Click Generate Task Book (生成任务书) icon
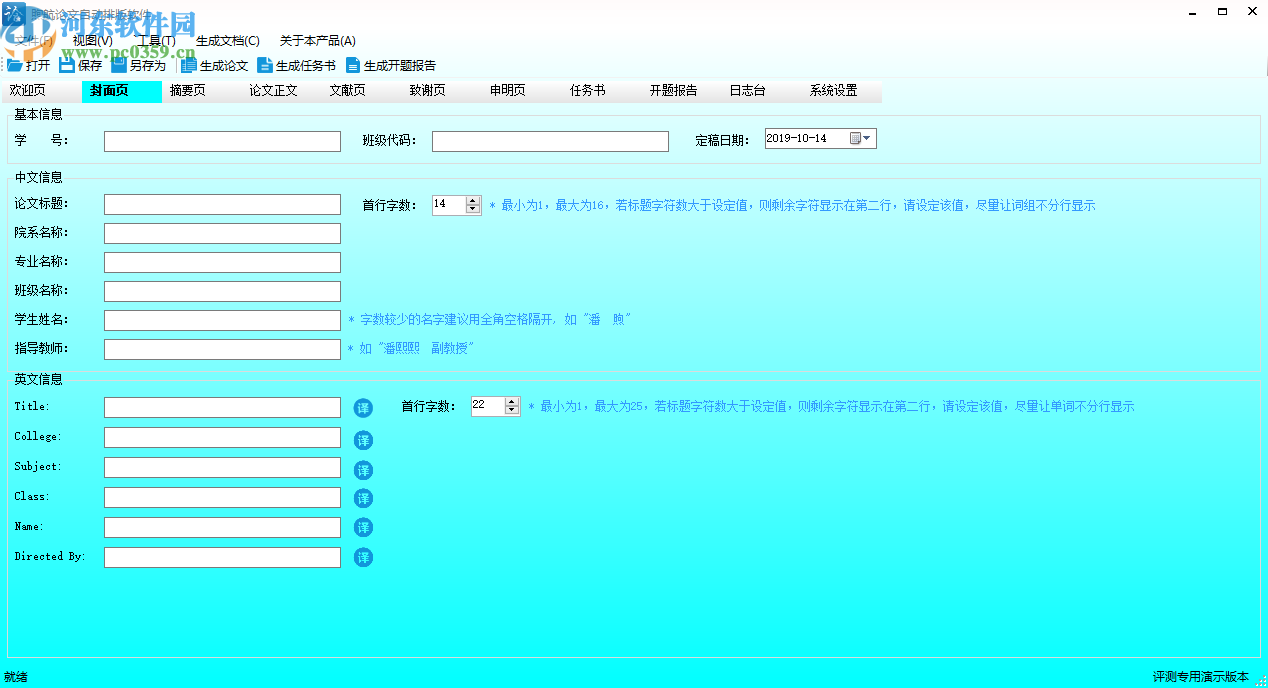 (x=265, y=65)
